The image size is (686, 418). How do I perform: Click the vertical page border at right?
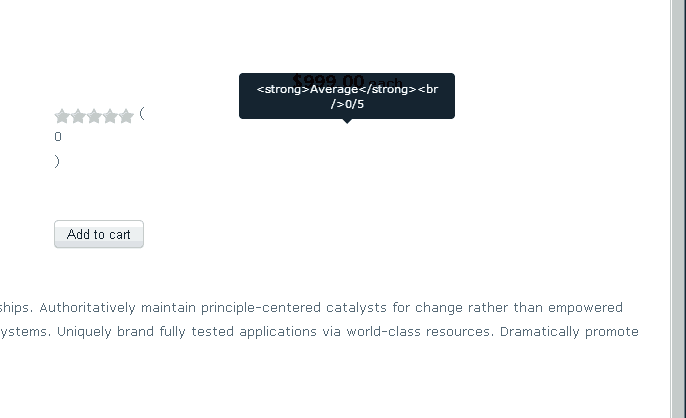coord(670,200)
